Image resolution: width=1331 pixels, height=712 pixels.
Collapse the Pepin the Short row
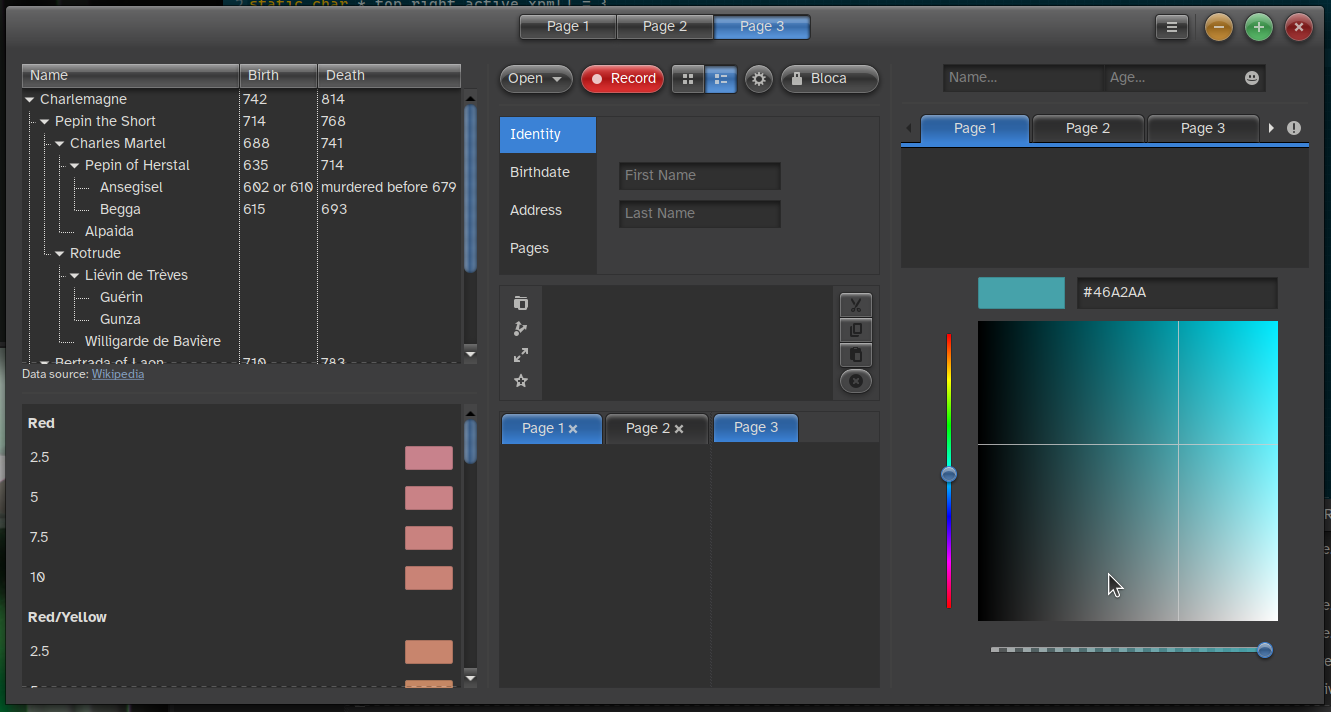coord(45,122)
